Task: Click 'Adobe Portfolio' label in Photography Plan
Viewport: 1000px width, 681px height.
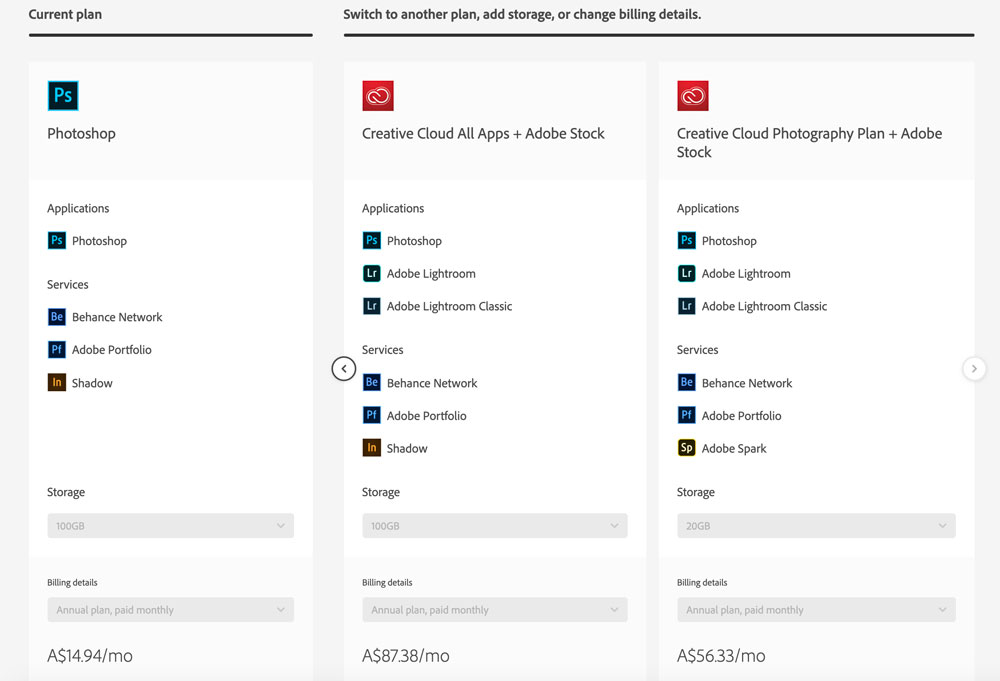Action: [x=742, y=416]
